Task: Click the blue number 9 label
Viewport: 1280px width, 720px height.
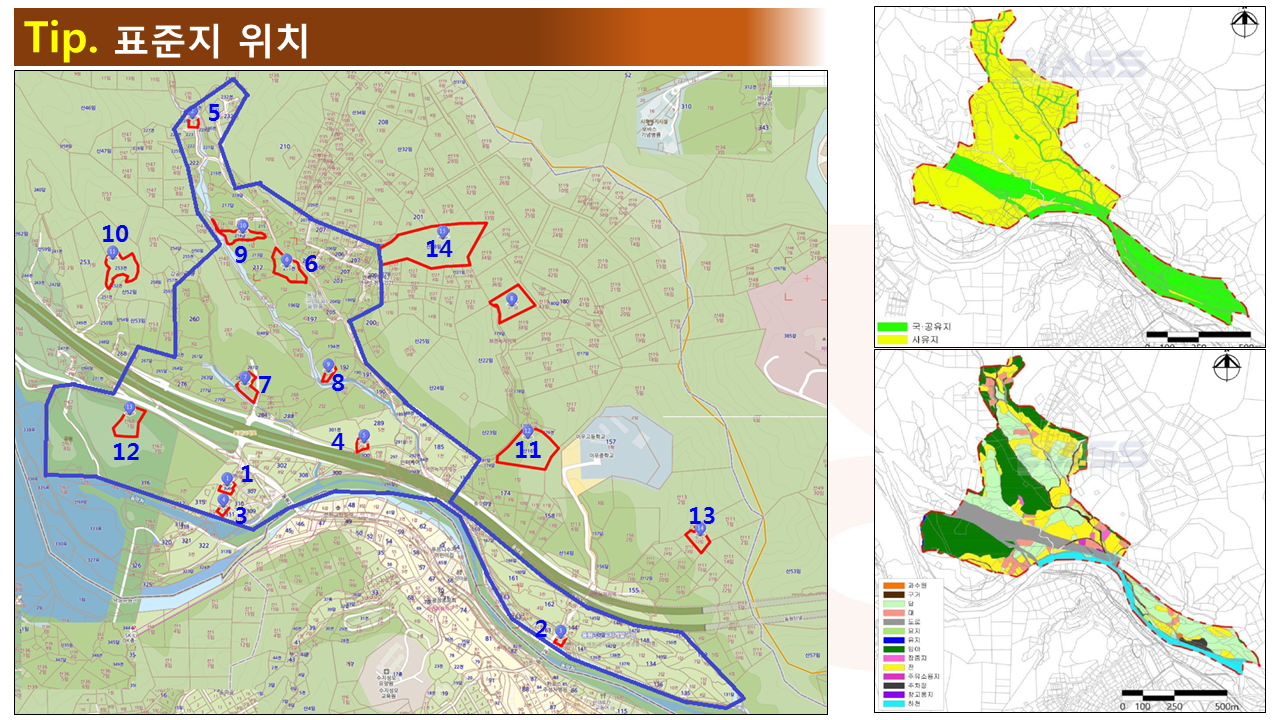Action: tap(241, 254)
